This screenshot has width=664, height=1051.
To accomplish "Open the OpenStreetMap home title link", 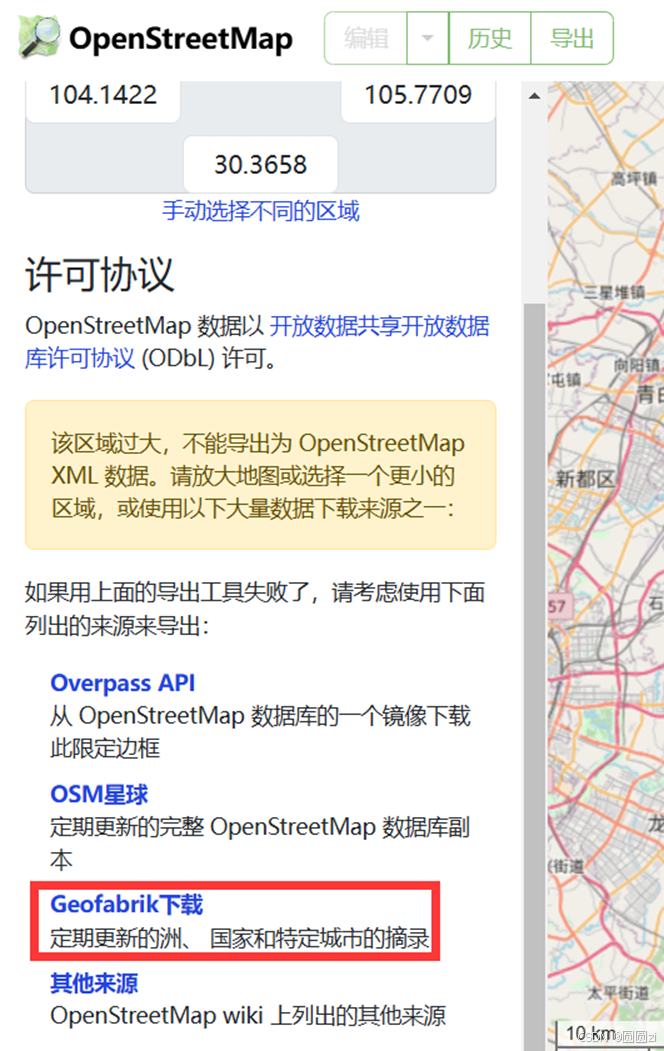I will [180, 39].
